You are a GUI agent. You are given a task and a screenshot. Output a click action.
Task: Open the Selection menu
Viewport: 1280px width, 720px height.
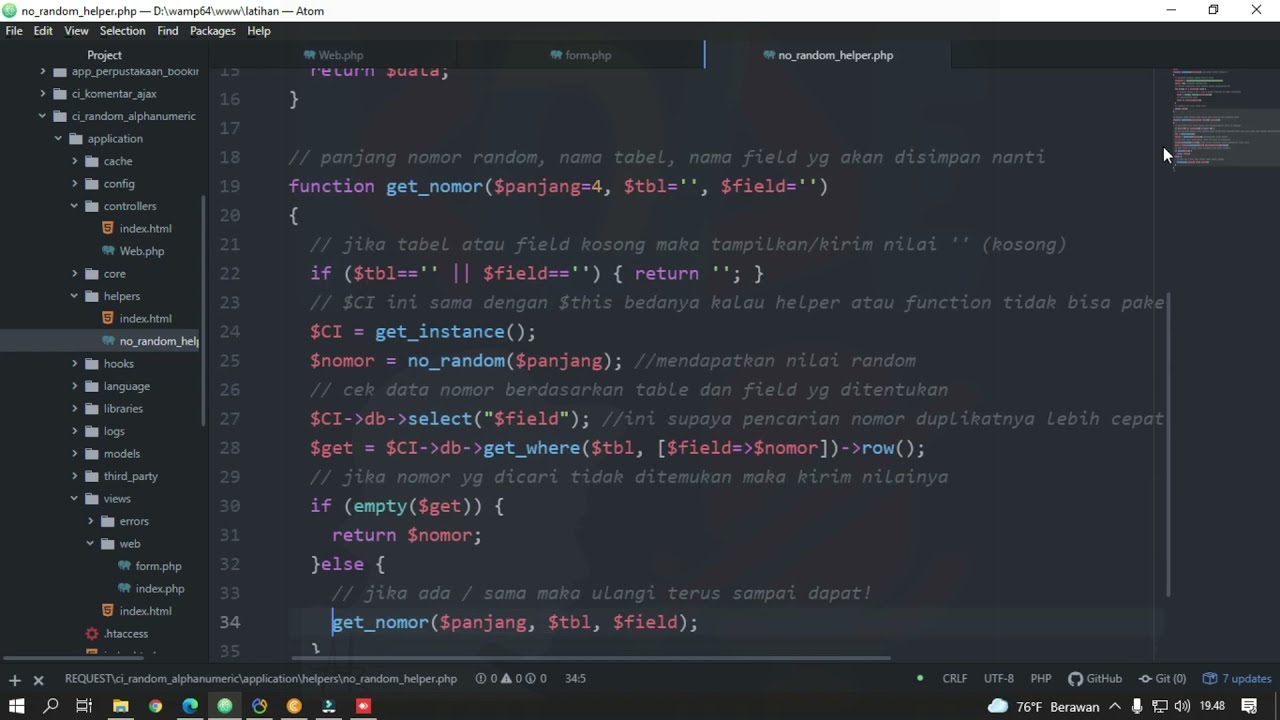tap(122, 31)
